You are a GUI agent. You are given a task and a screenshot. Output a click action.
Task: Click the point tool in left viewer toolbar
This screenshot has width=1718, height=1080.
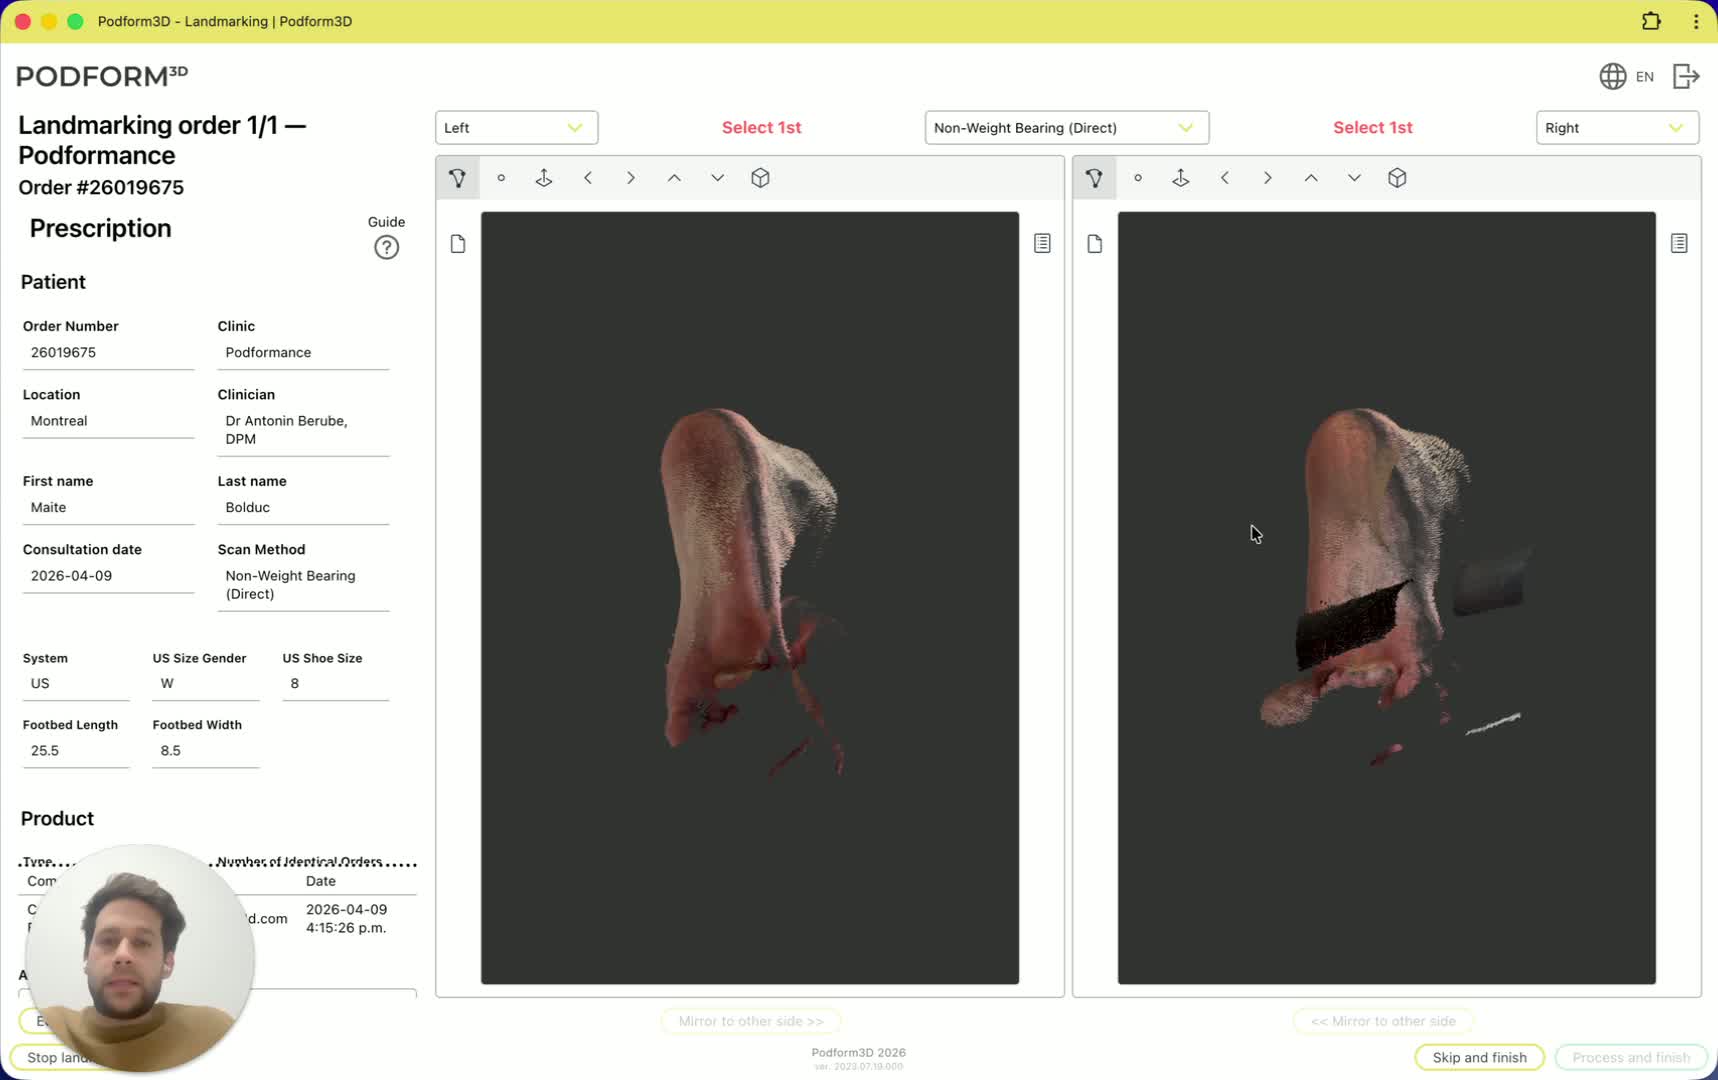click(501, 178)
